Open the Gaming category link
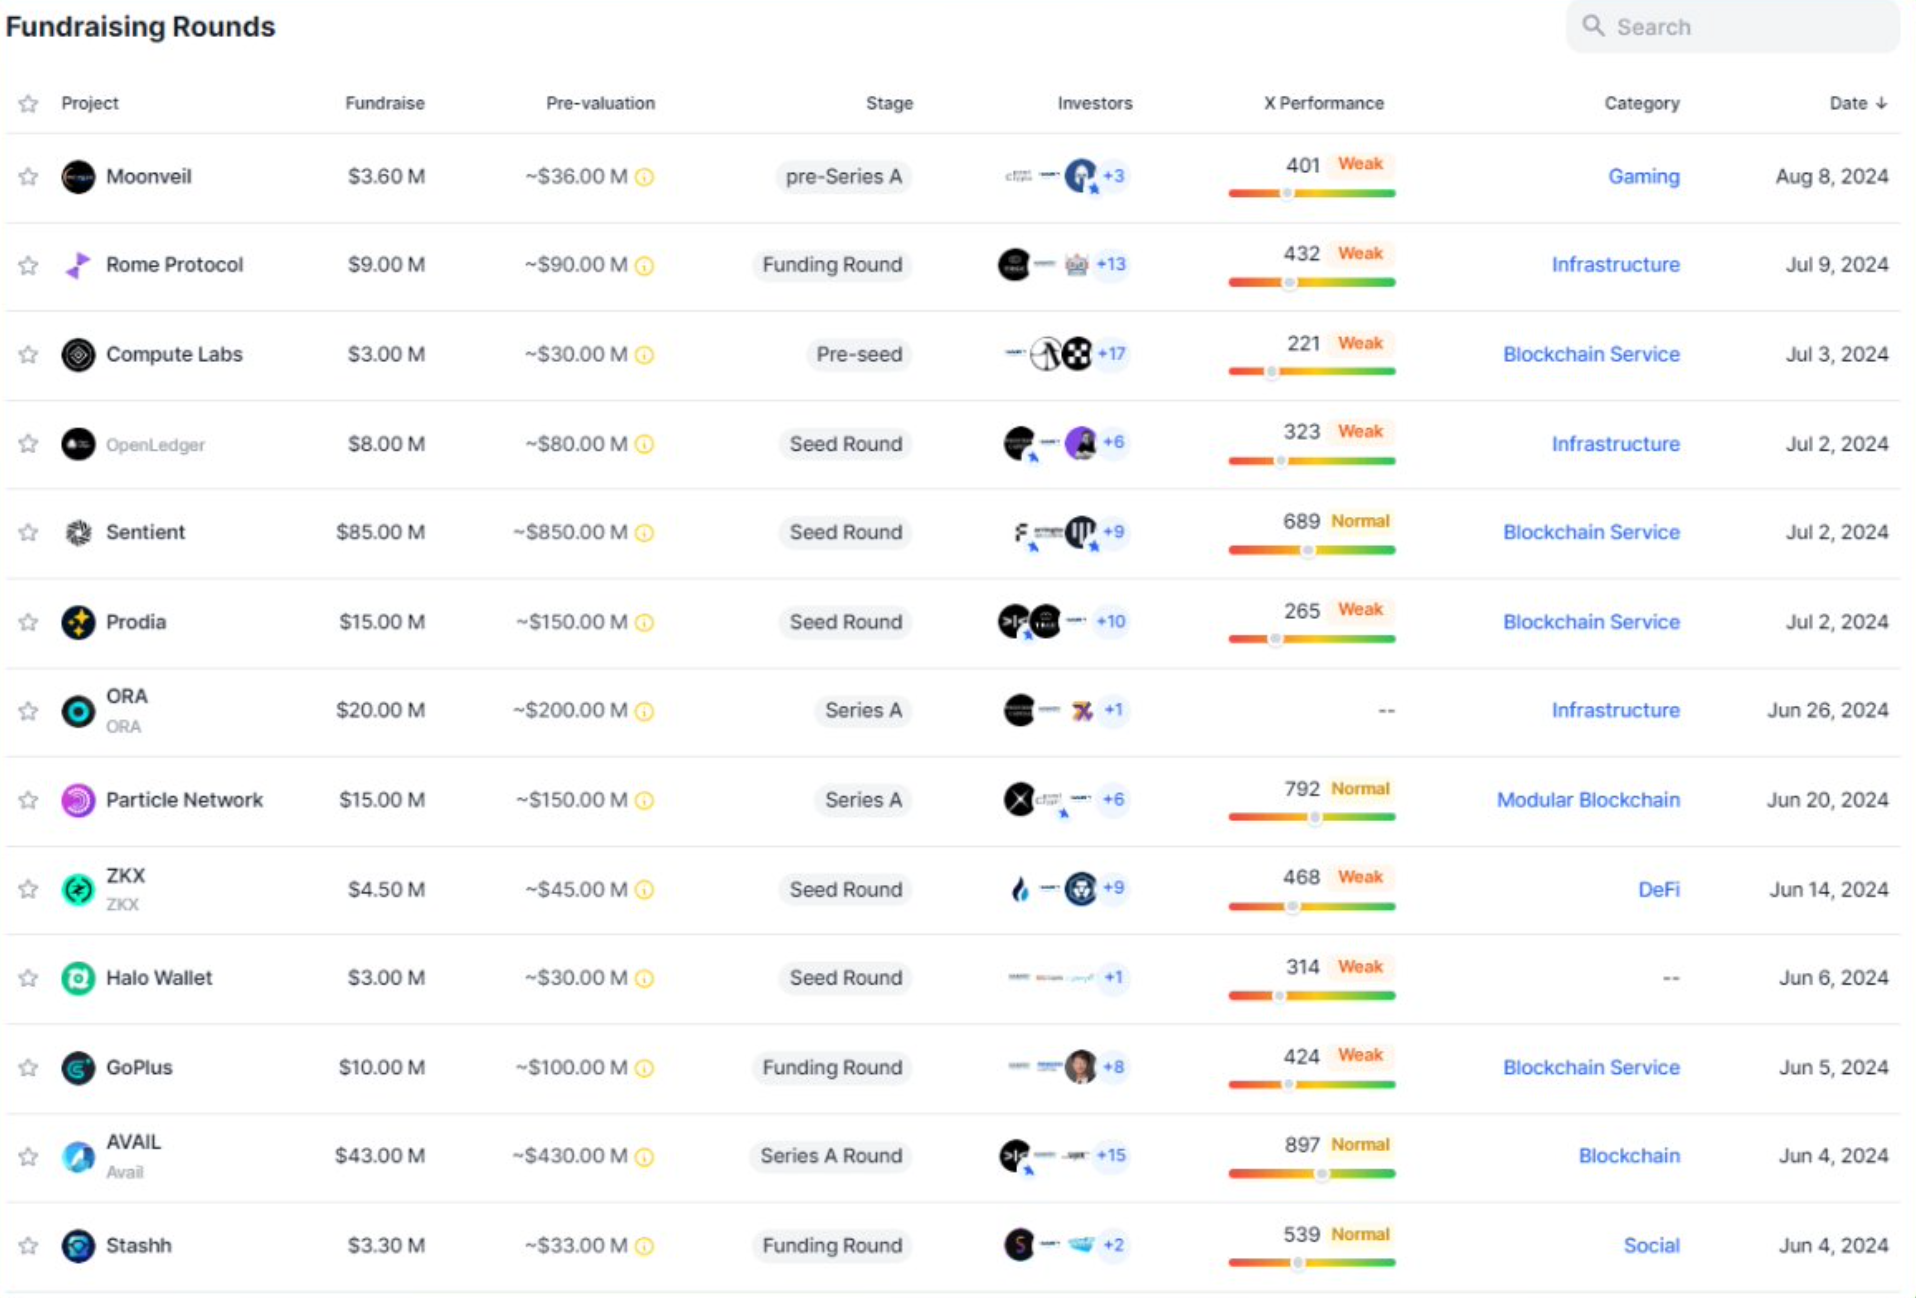 click(x=1644, y=177)
